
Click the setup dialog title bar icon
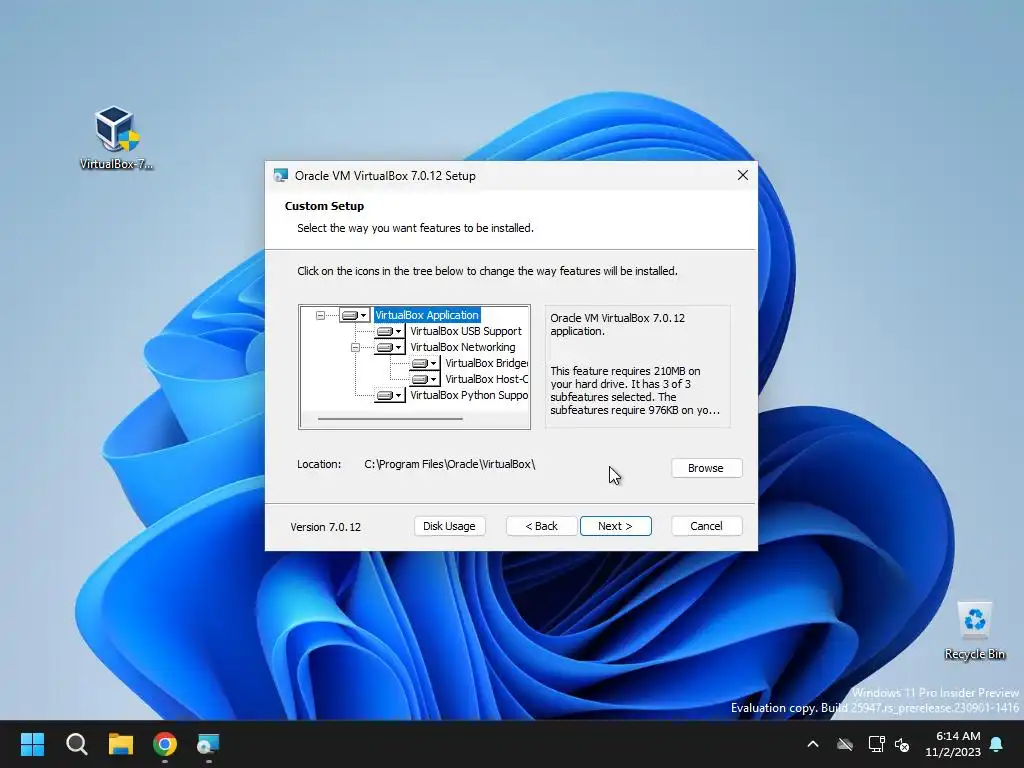coord(281,176)
